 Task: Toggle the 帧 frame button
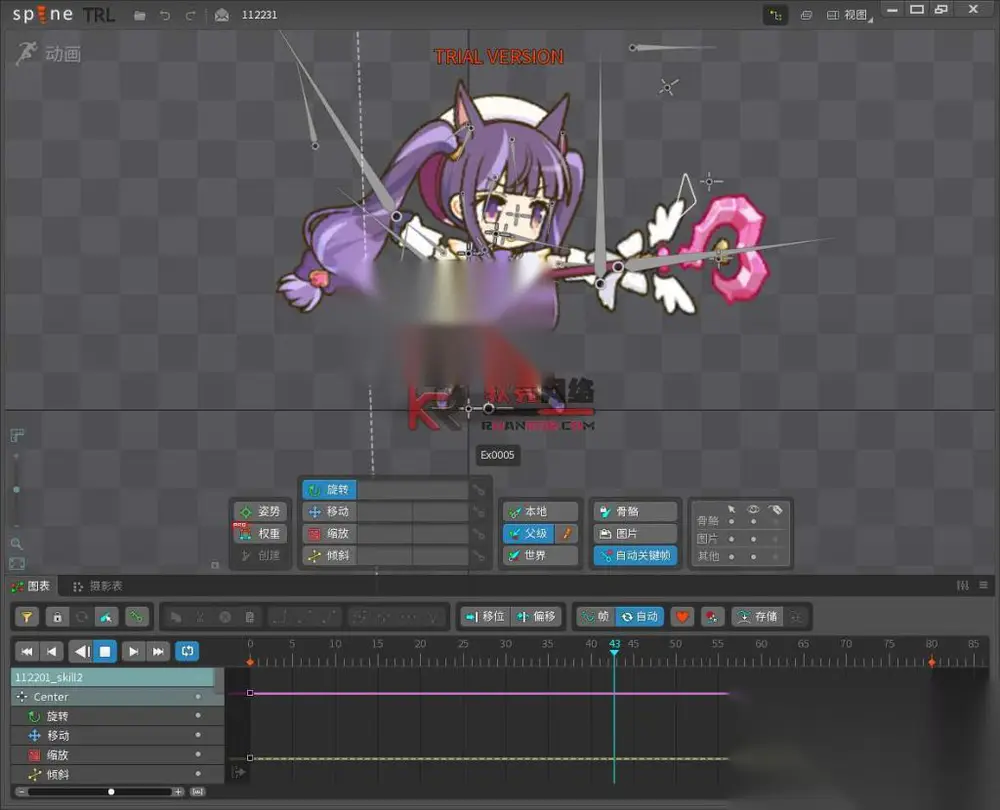pyautogui.click(x=596, y=617)
